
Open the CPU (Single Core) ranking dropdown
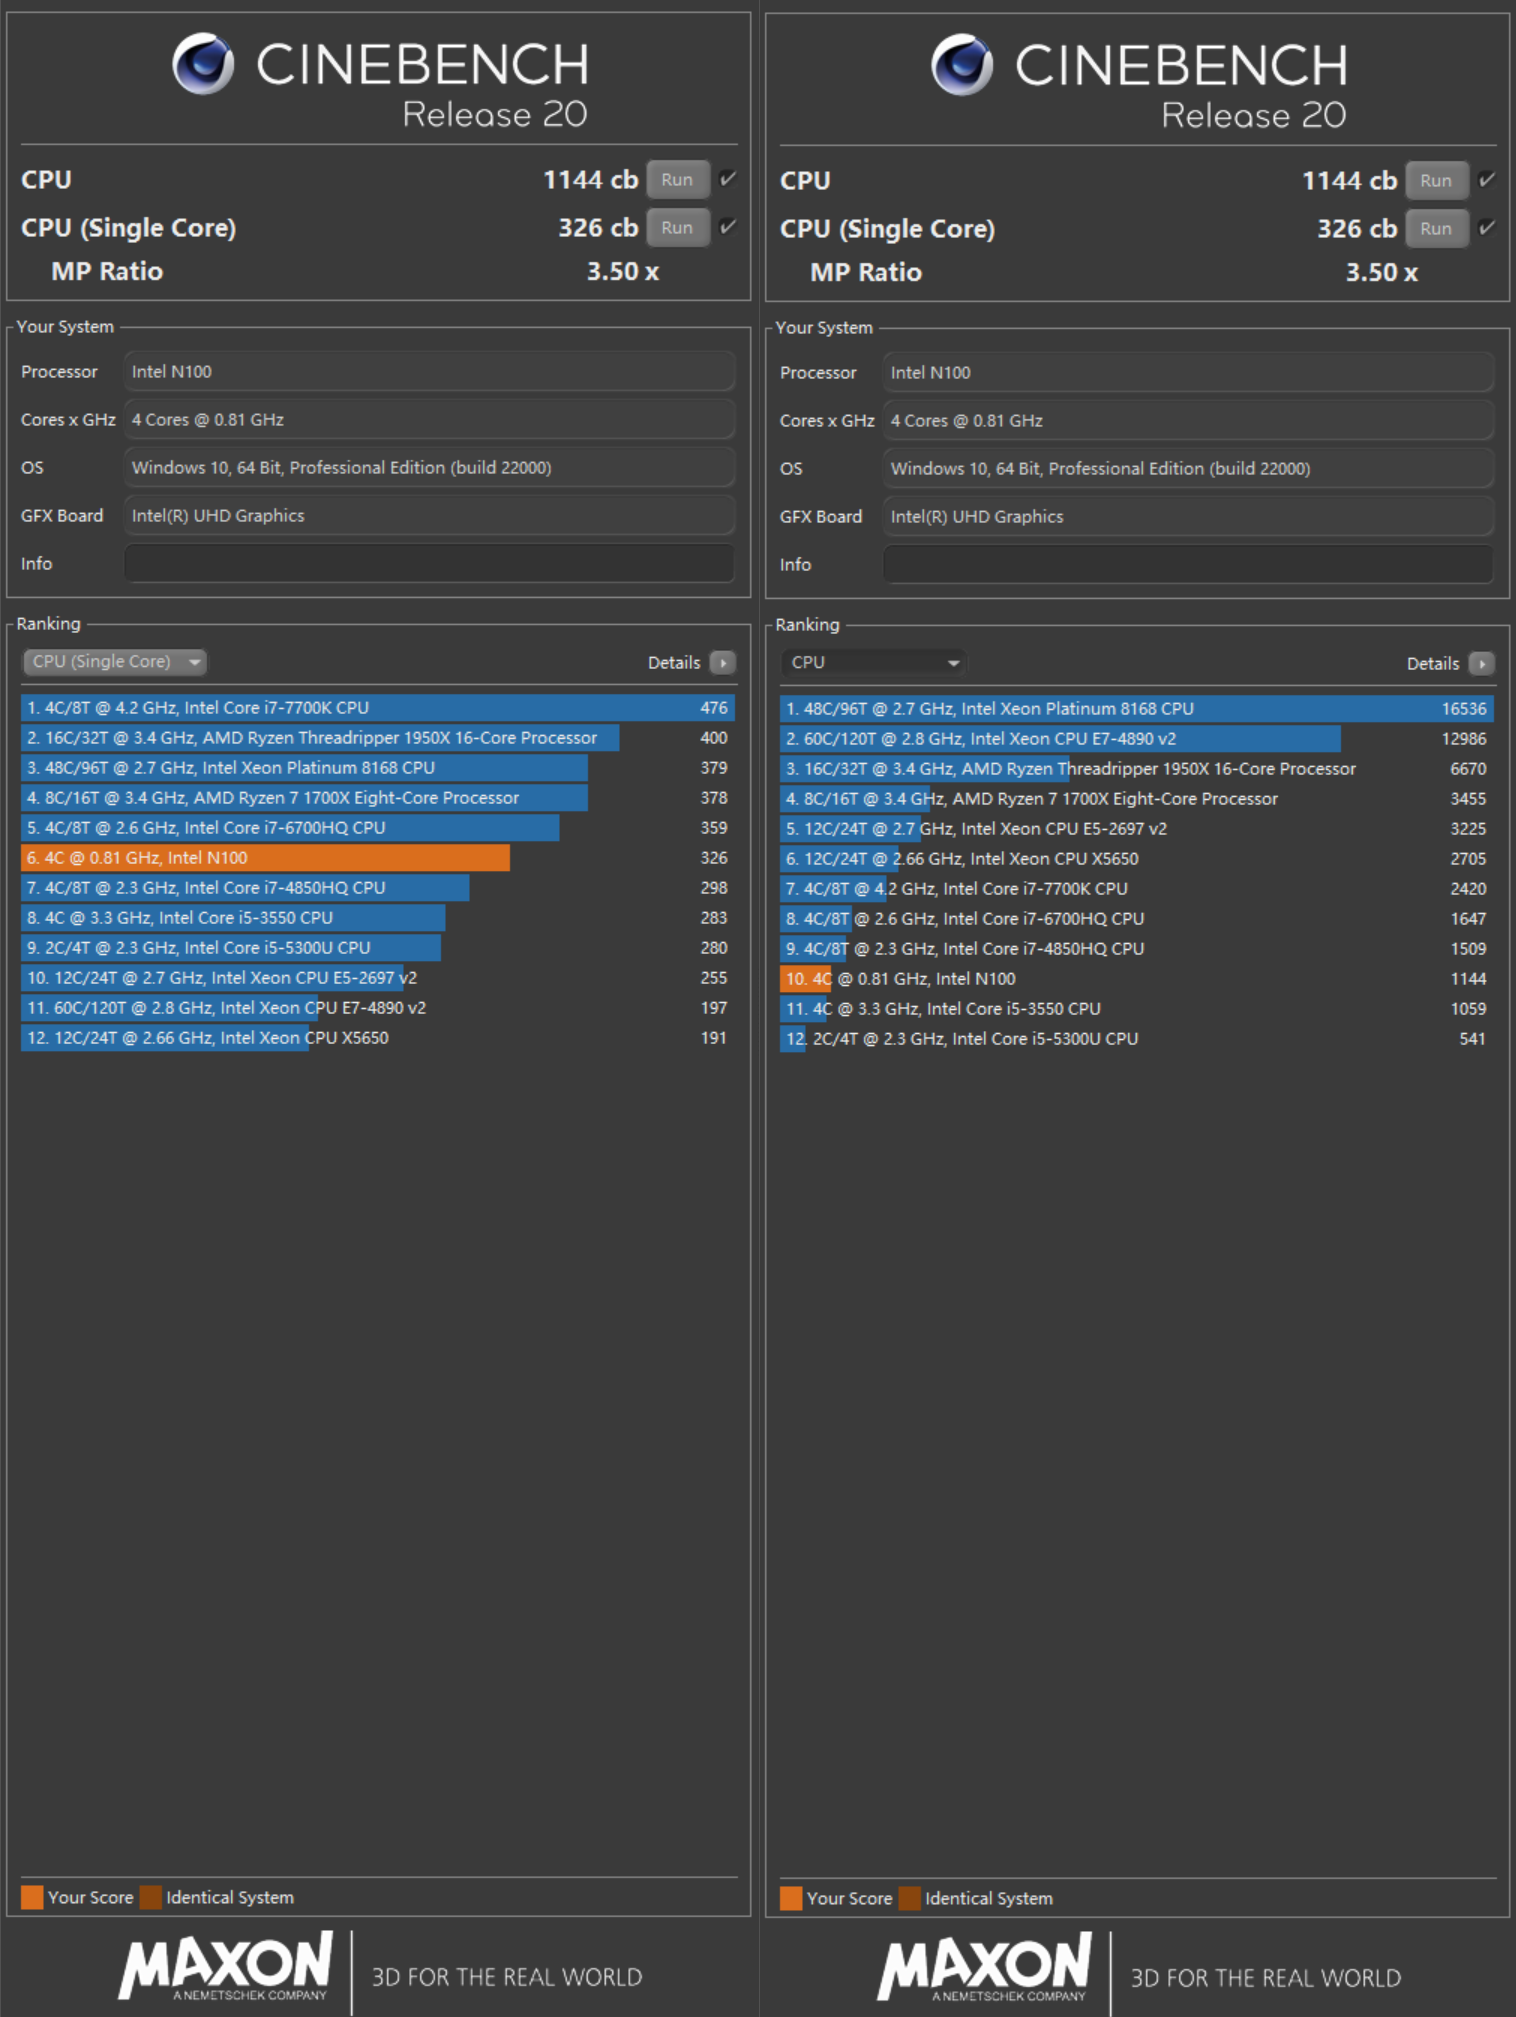115,662
